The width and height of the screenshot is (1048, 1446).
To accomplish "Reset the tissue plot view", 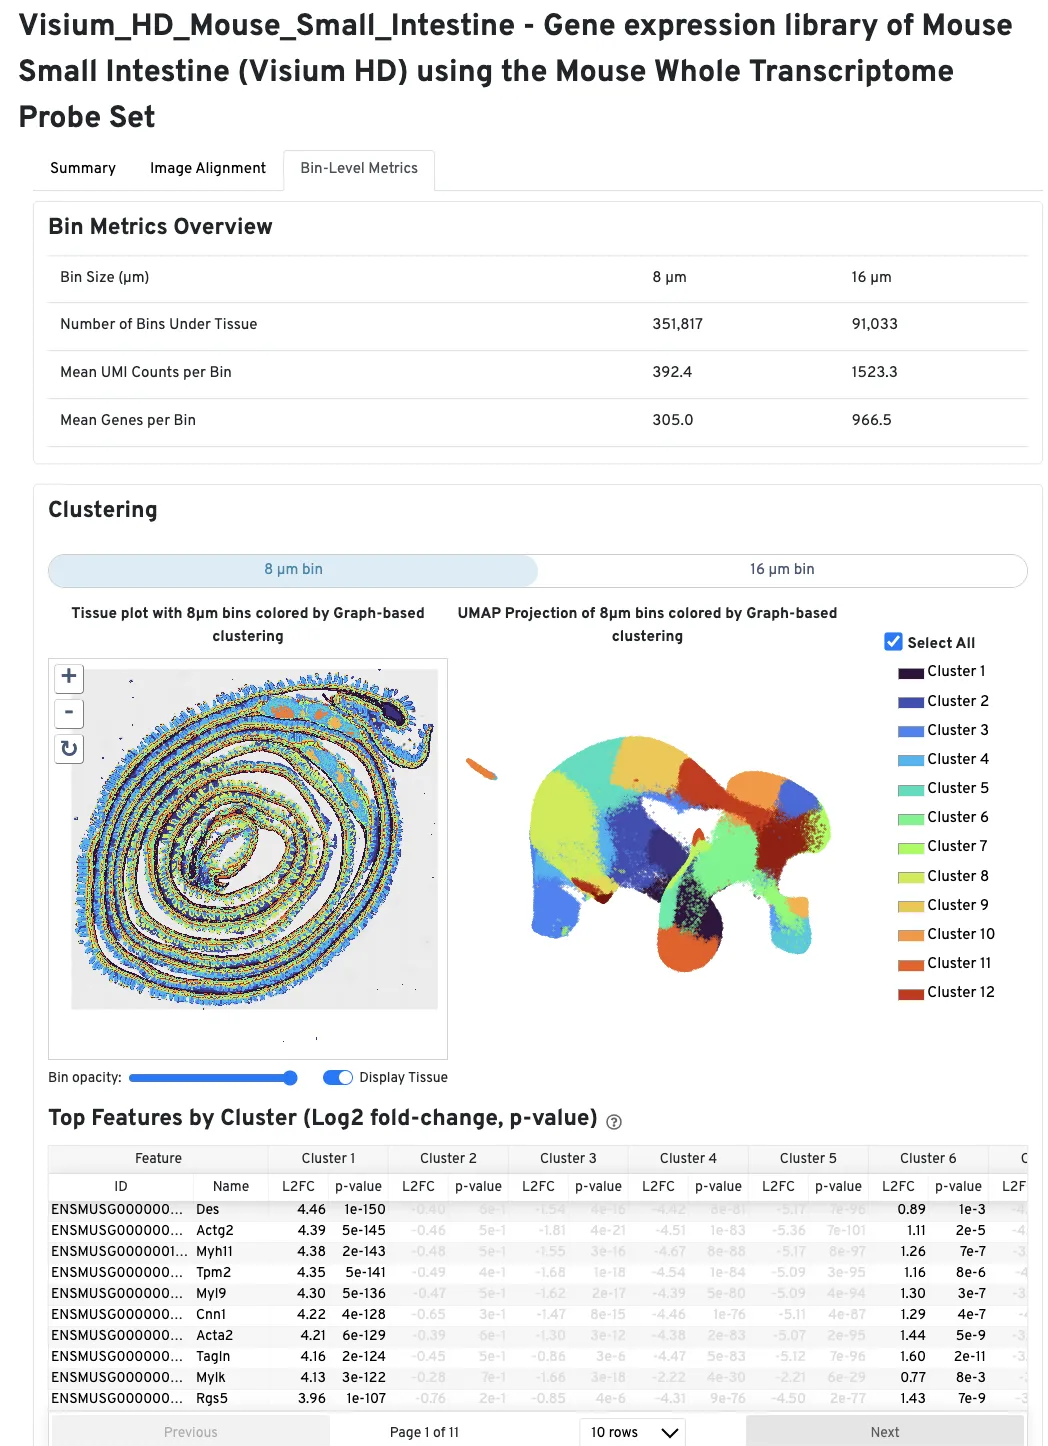I will [69, 748].
